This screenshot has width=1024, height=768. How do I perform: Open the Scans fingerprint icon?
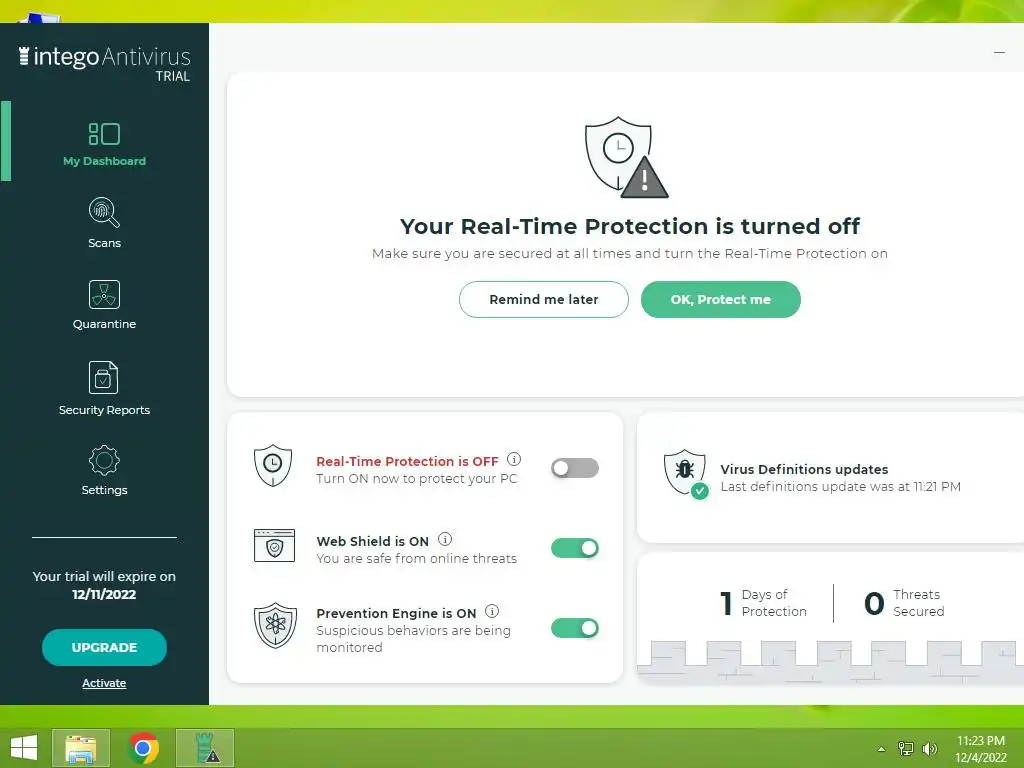click(x=104, y=212)
